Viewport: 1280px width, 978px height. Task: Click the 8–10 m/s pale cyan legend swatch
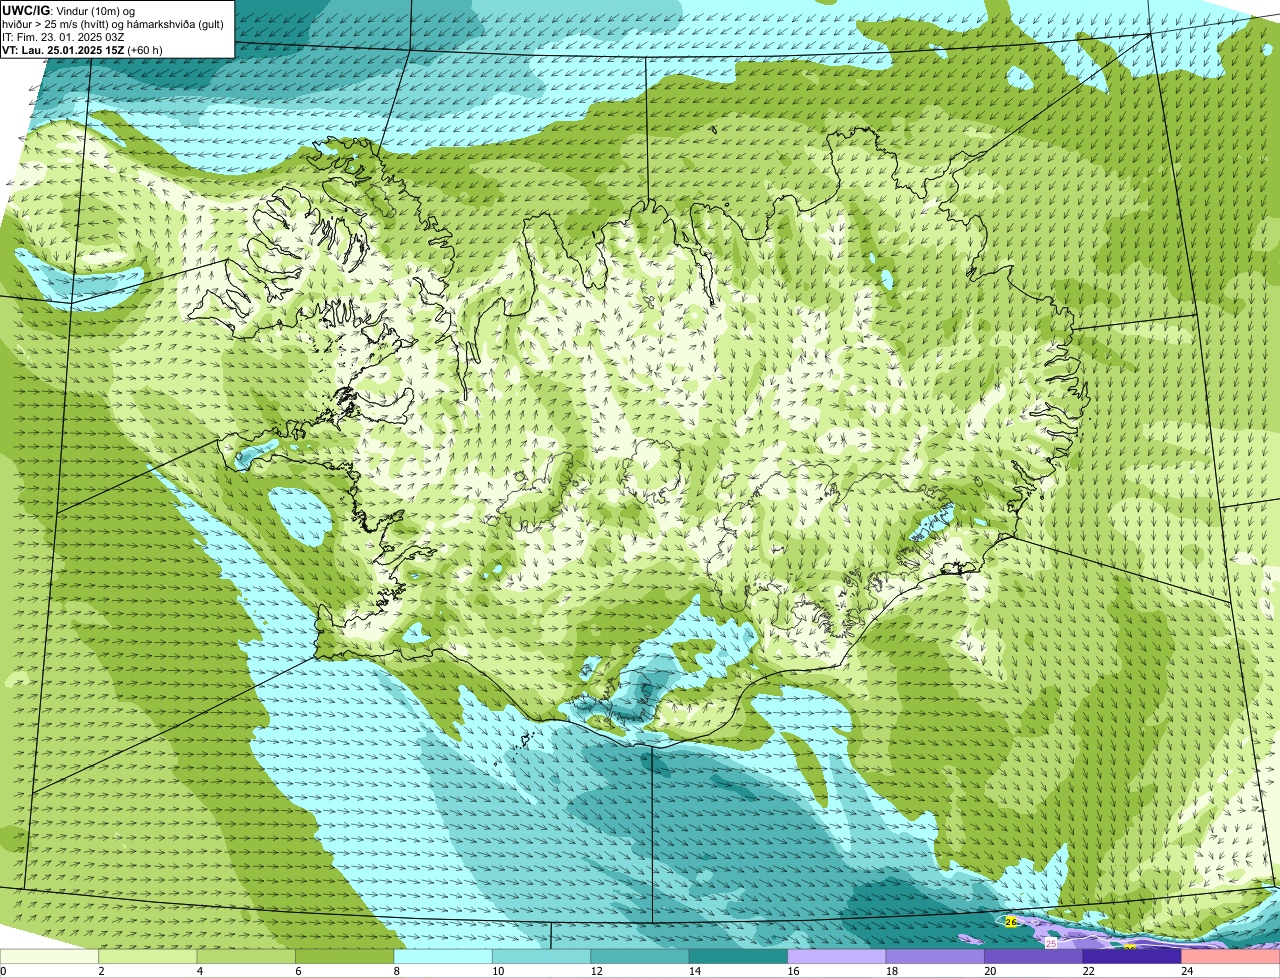(x=443, y=956)
